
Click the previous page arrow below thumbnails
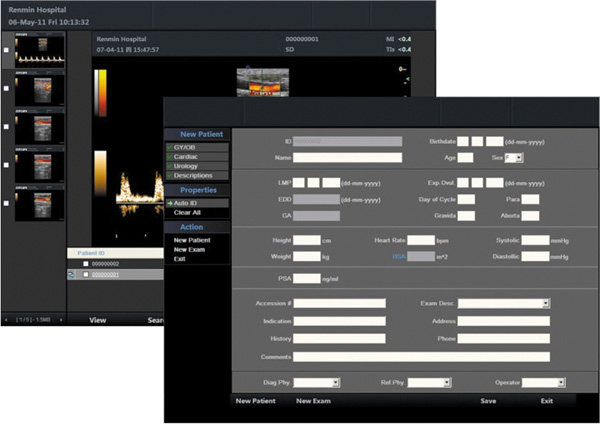tap(6, 319)
